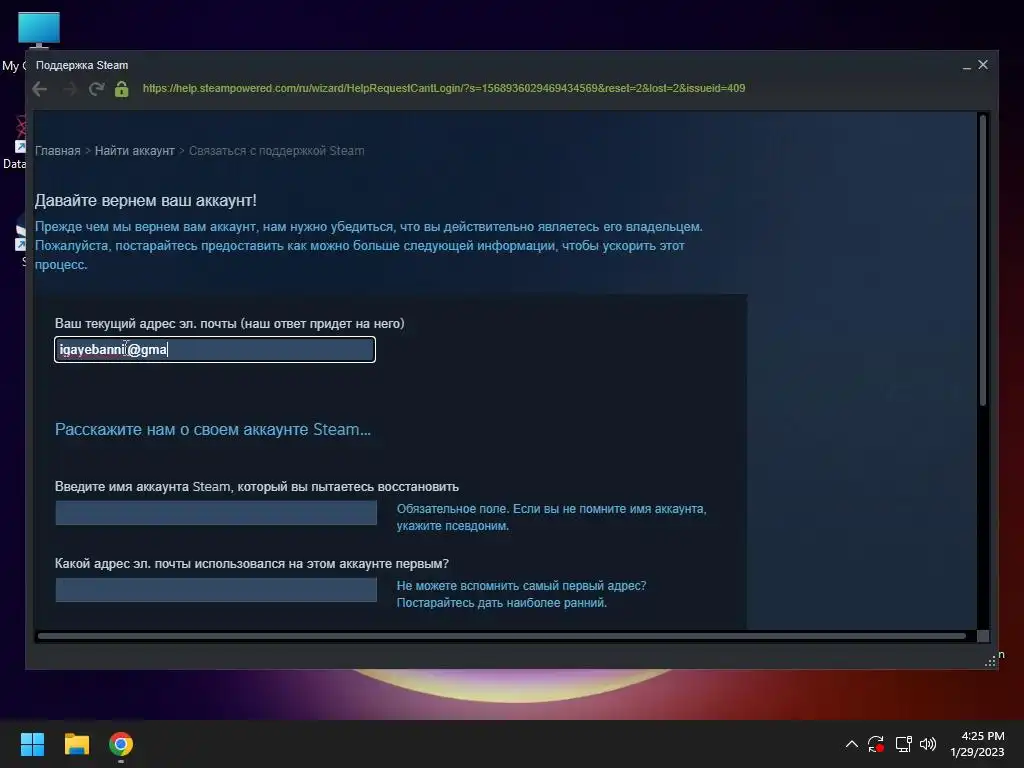
Task: Click the sync status tray icon
Action: (x=876, y=744)
